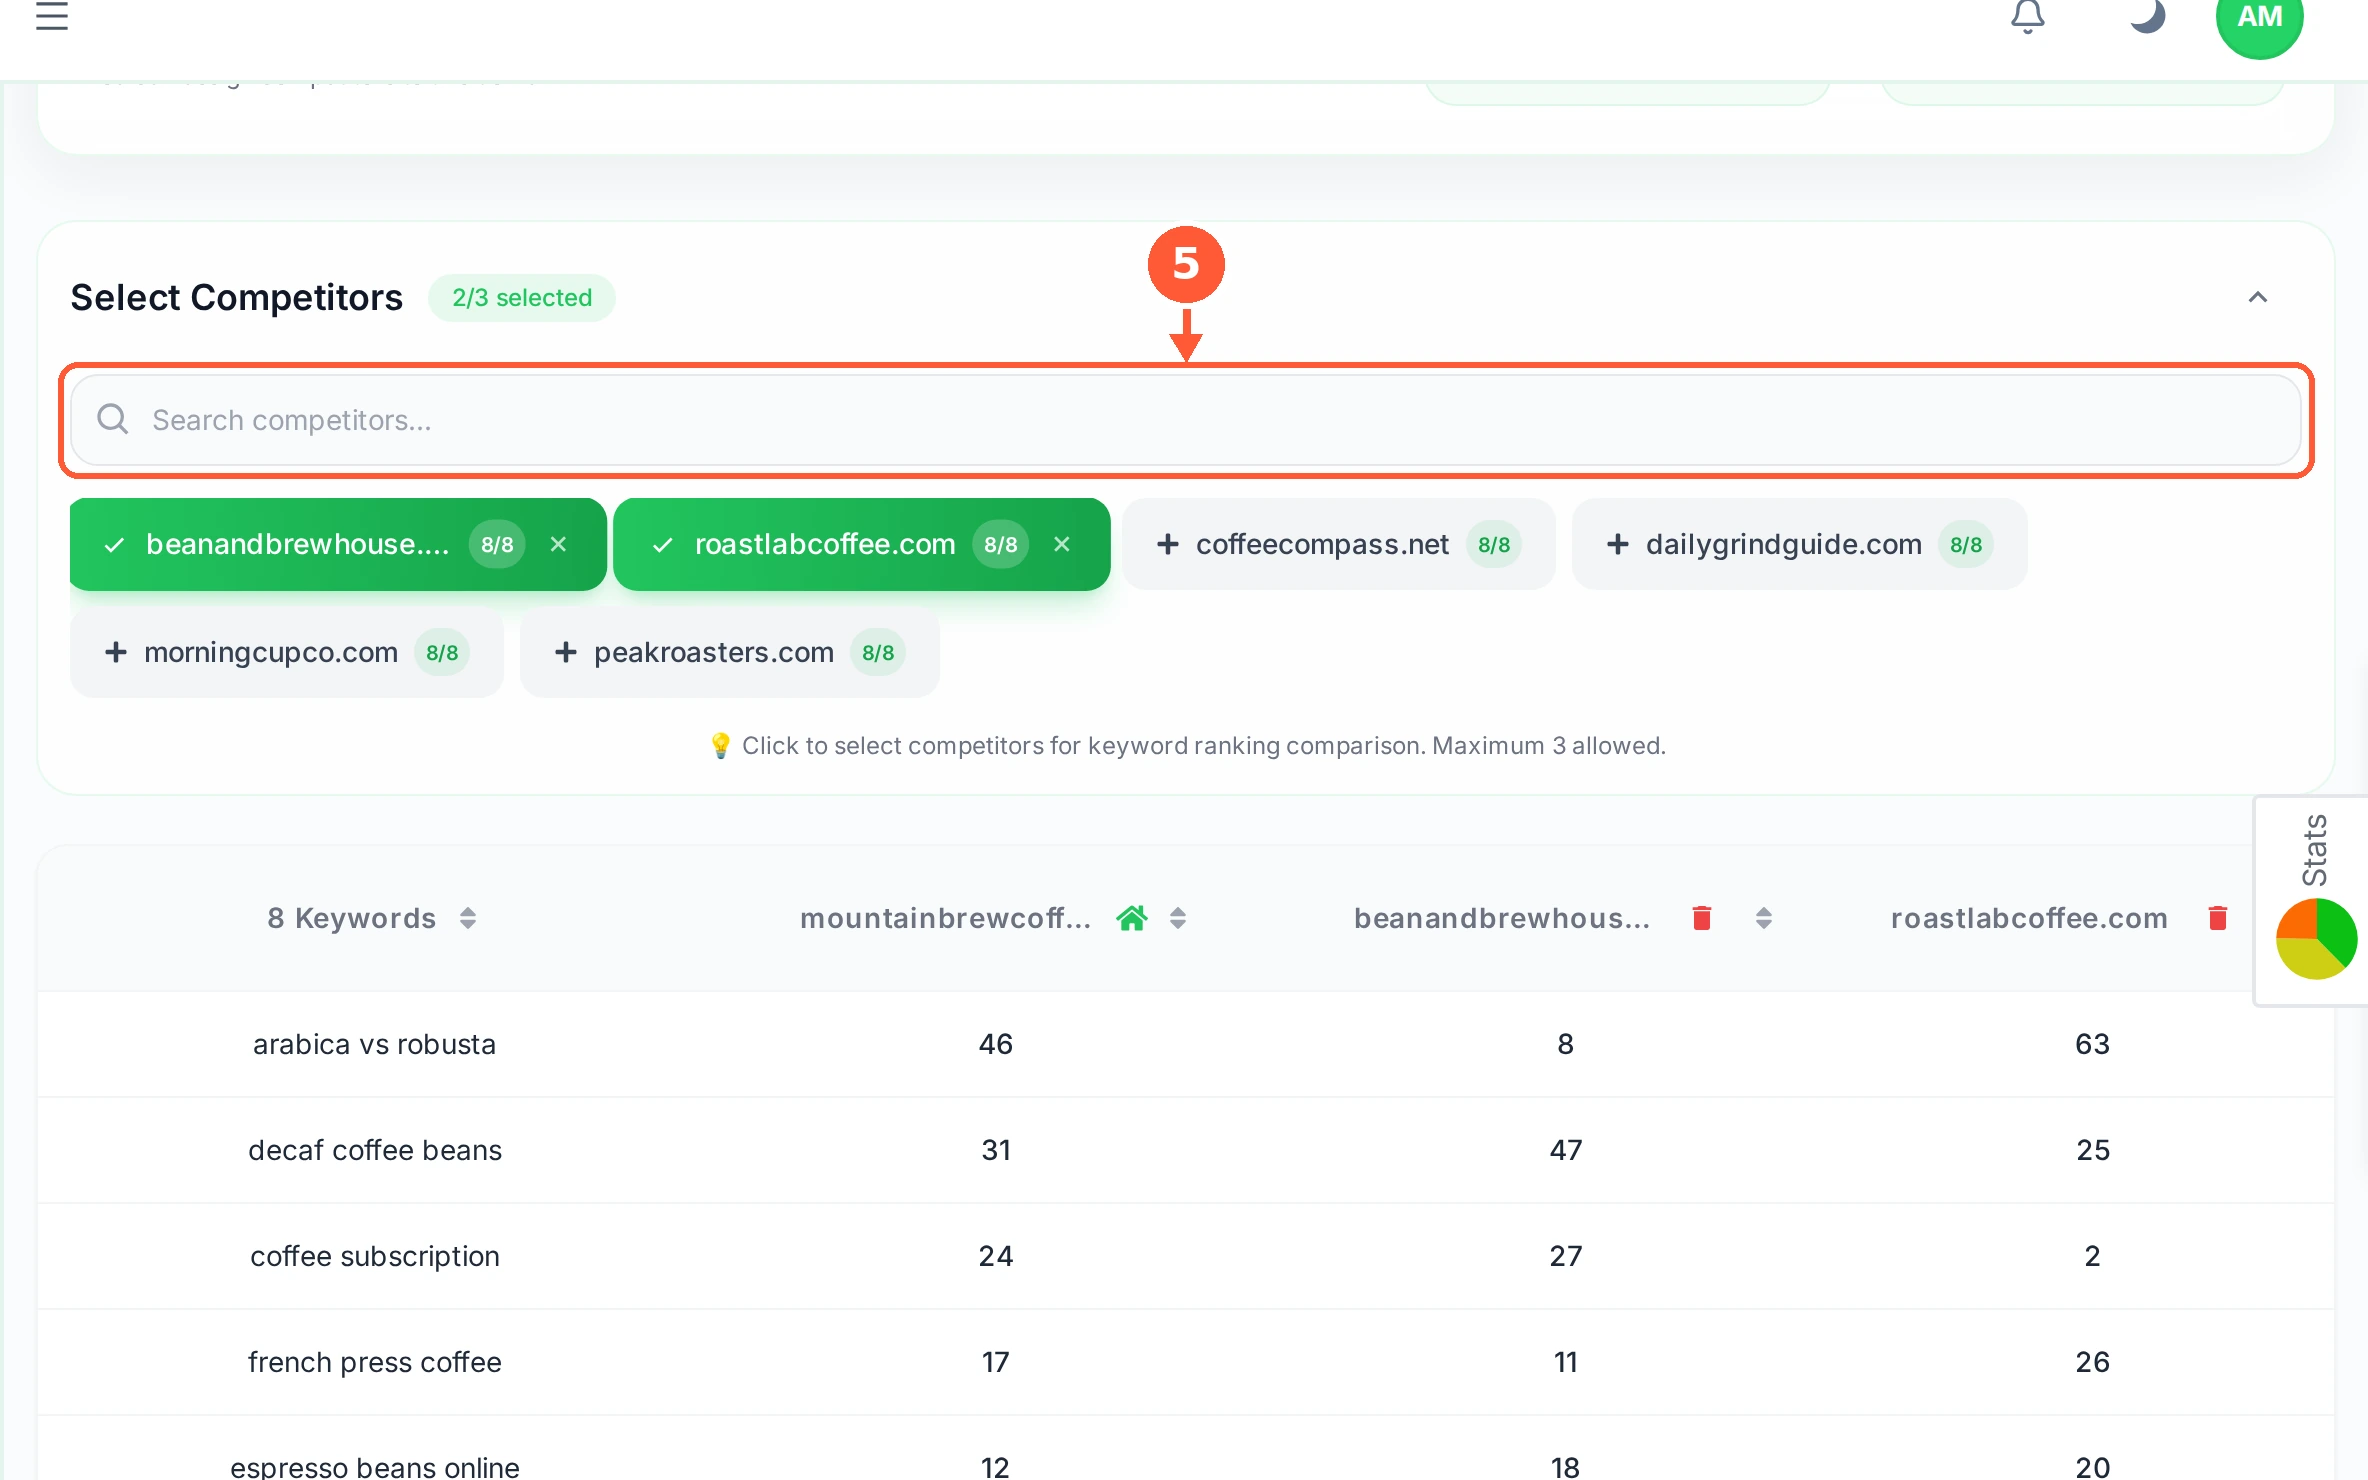
Task: Click rank 2 for coffee subscription
Action: click(x=2092, y=1256)
